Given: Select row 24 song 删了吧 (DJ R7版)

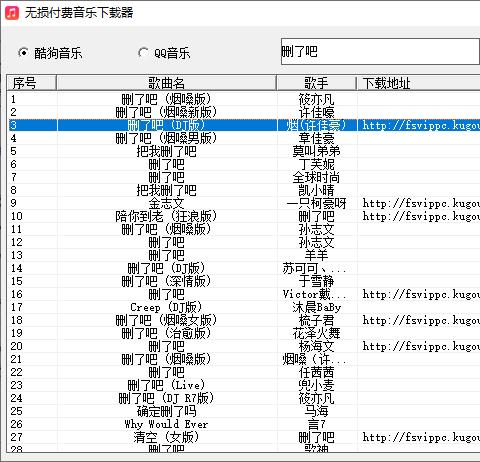Looking at the screenshot, I should (166, 398).
